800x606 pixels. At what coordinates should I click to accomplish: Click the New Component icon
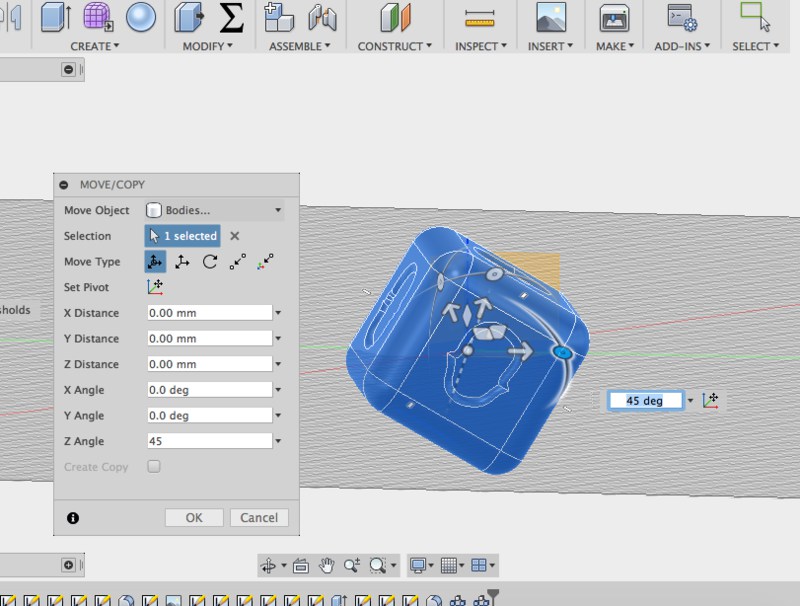point(279,17)
